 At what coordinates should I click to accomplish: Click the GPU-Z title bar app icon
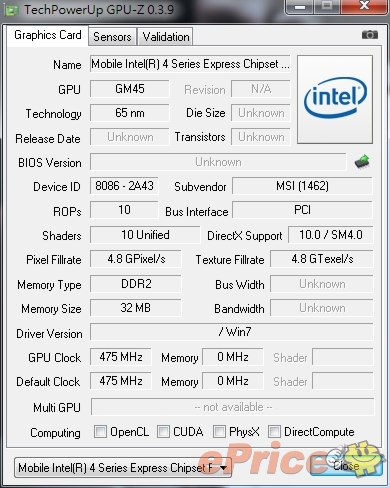[x=11, y=10]
